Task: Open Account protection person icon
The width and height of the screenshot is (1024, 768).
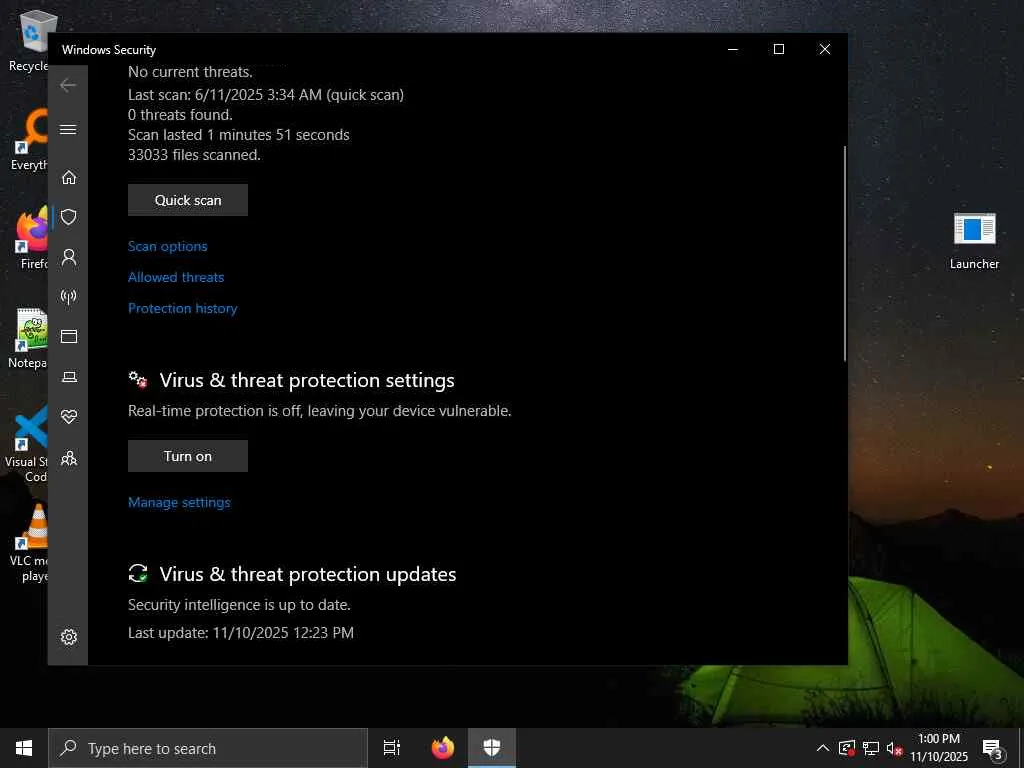Action: [69, 257]
